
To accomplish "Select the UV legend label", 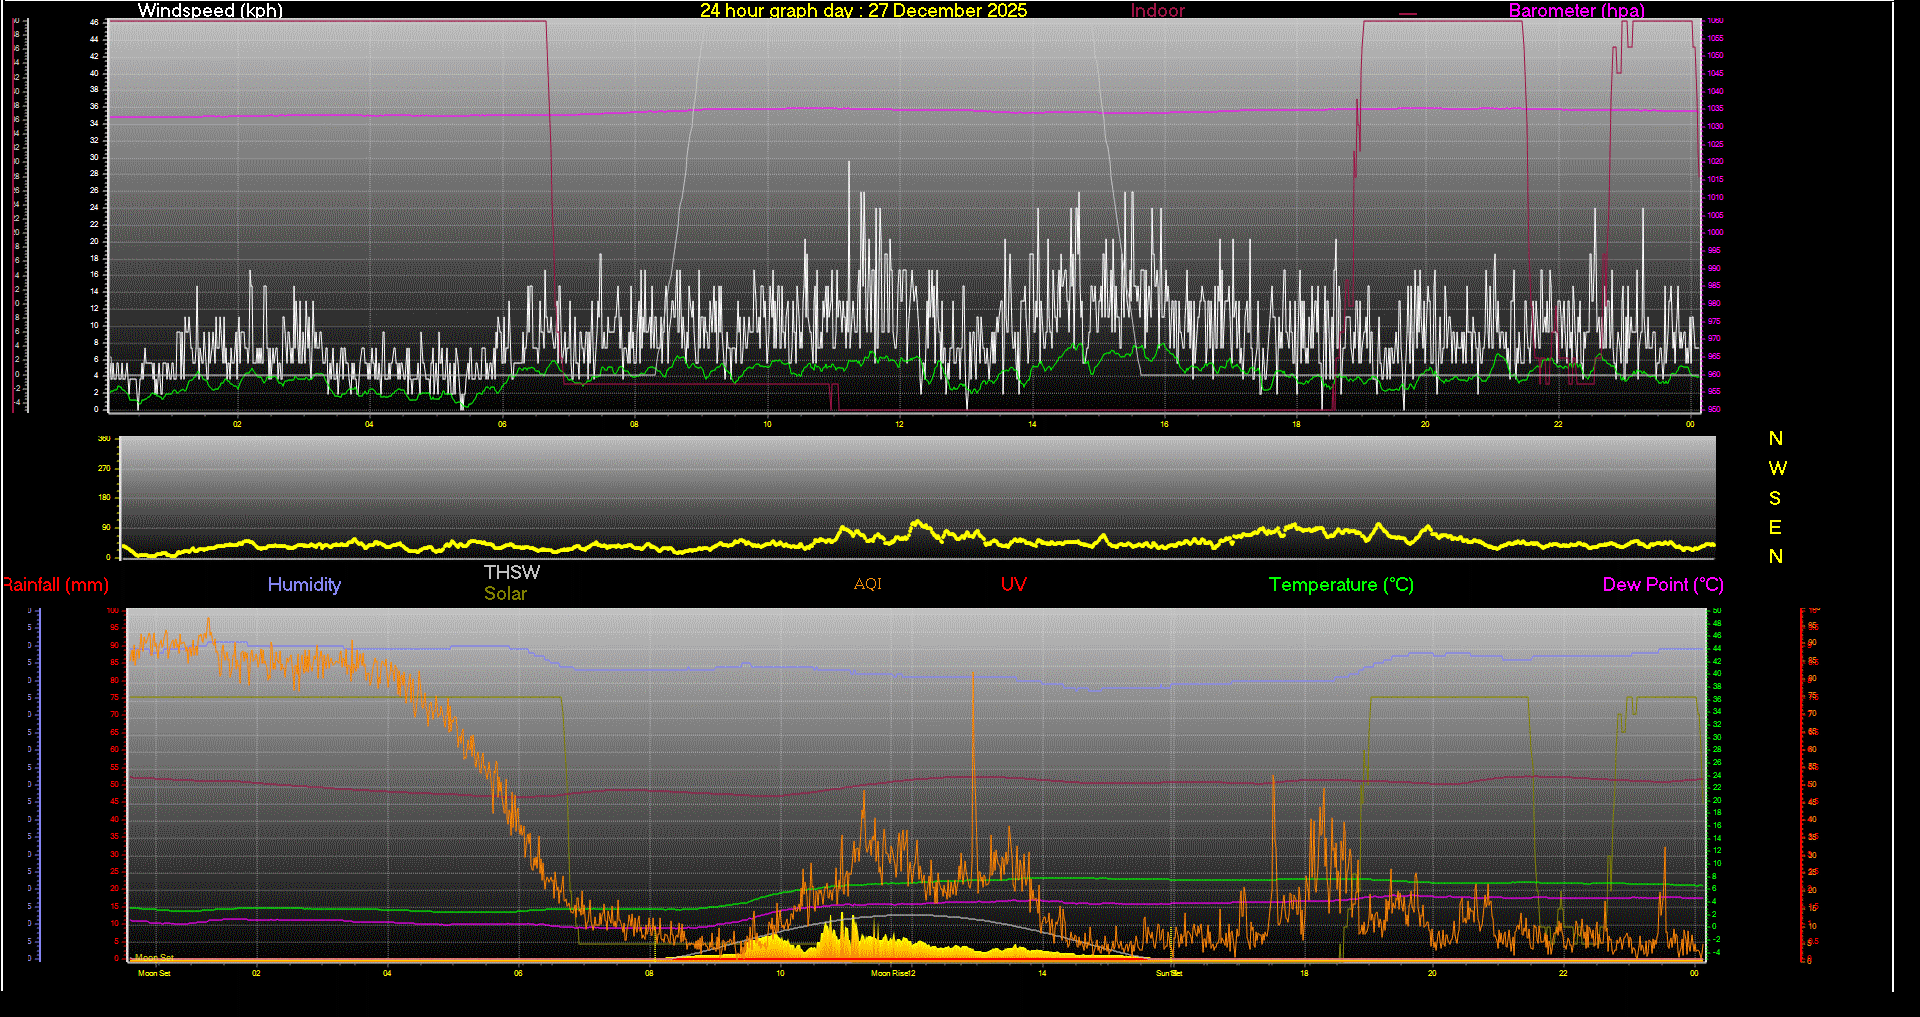I will (x=1013, y=585).
